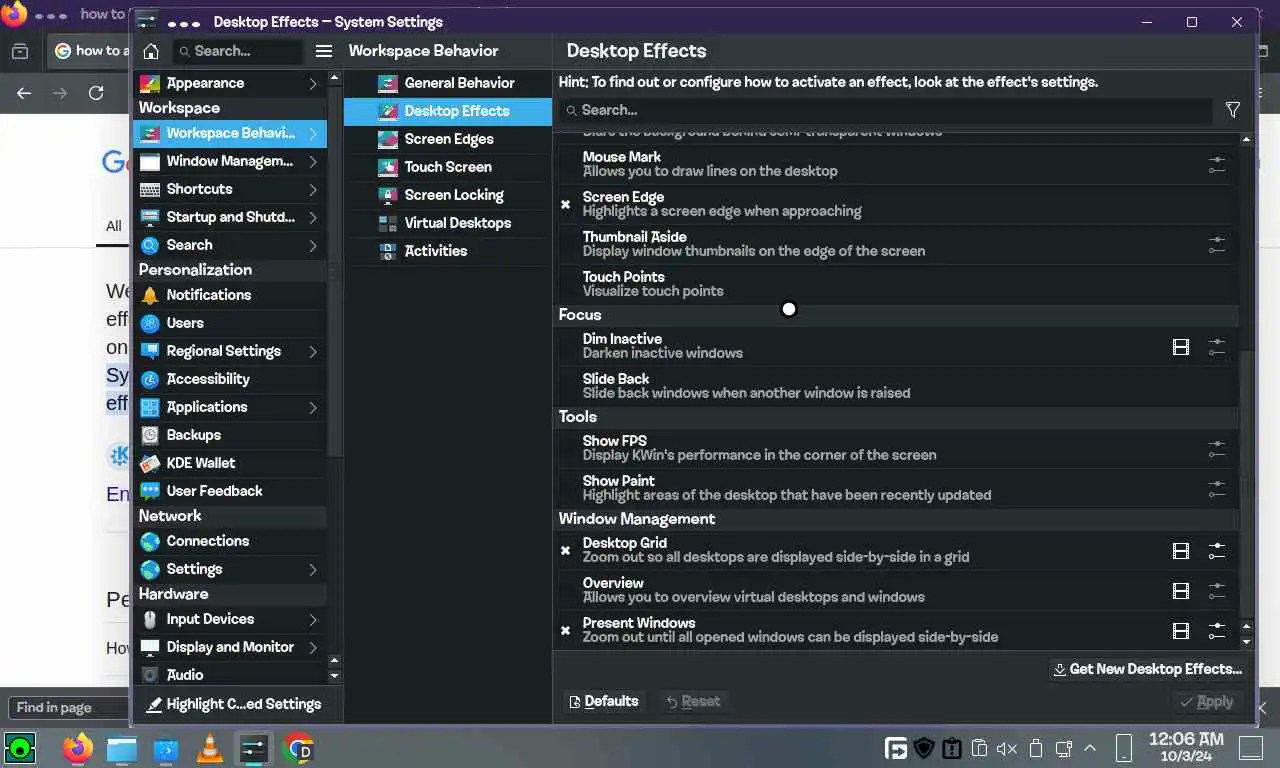The height and width of the screenshot is (768, 1280).
Task: Play the Desktop Grid demo video icon
Action: click(1181, 551)
